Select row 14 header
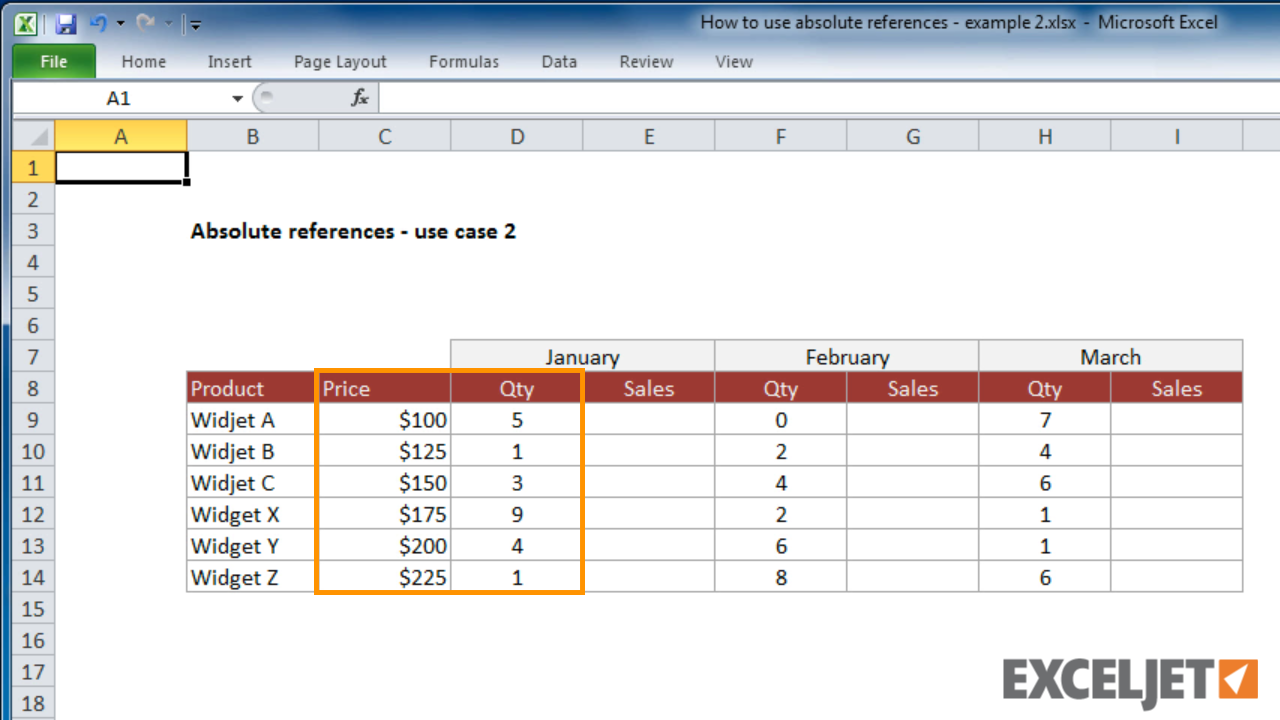The image size is (1280, 720). 34,577
